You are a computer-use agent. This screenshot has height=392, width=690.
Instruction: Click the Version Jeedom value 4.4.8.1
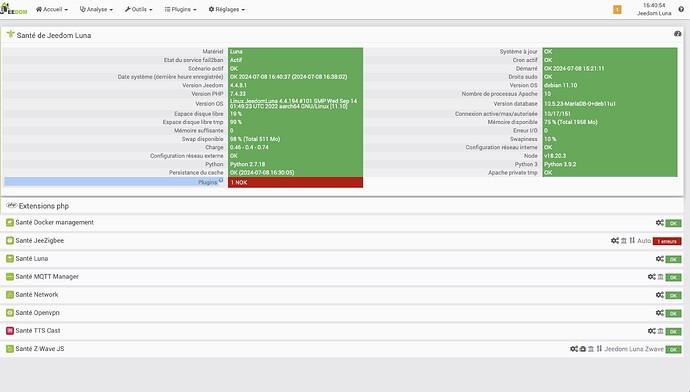tap(239, 85)
